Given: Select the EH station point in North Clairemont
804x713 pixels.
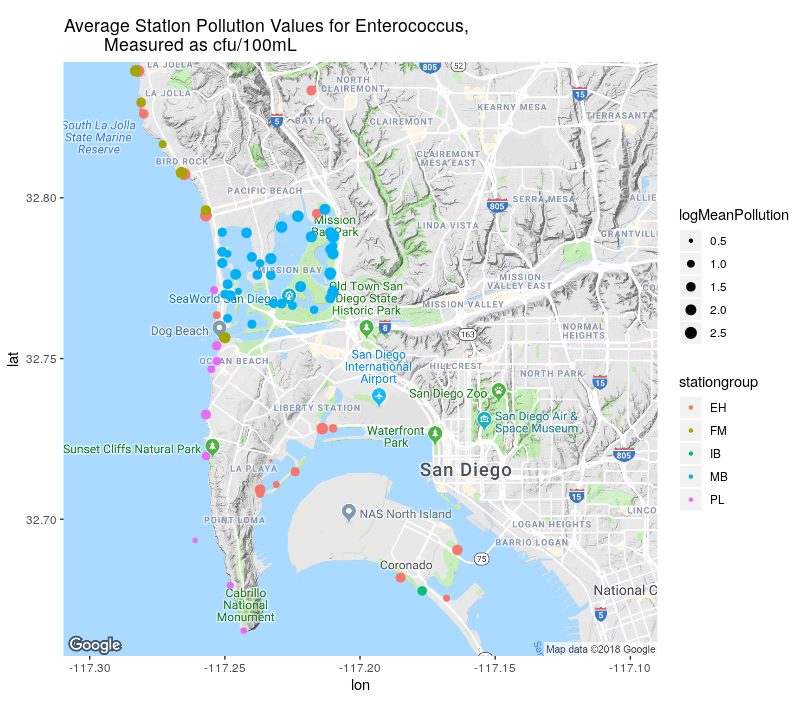Looking at the screenshot, I should tap(311, 91).
